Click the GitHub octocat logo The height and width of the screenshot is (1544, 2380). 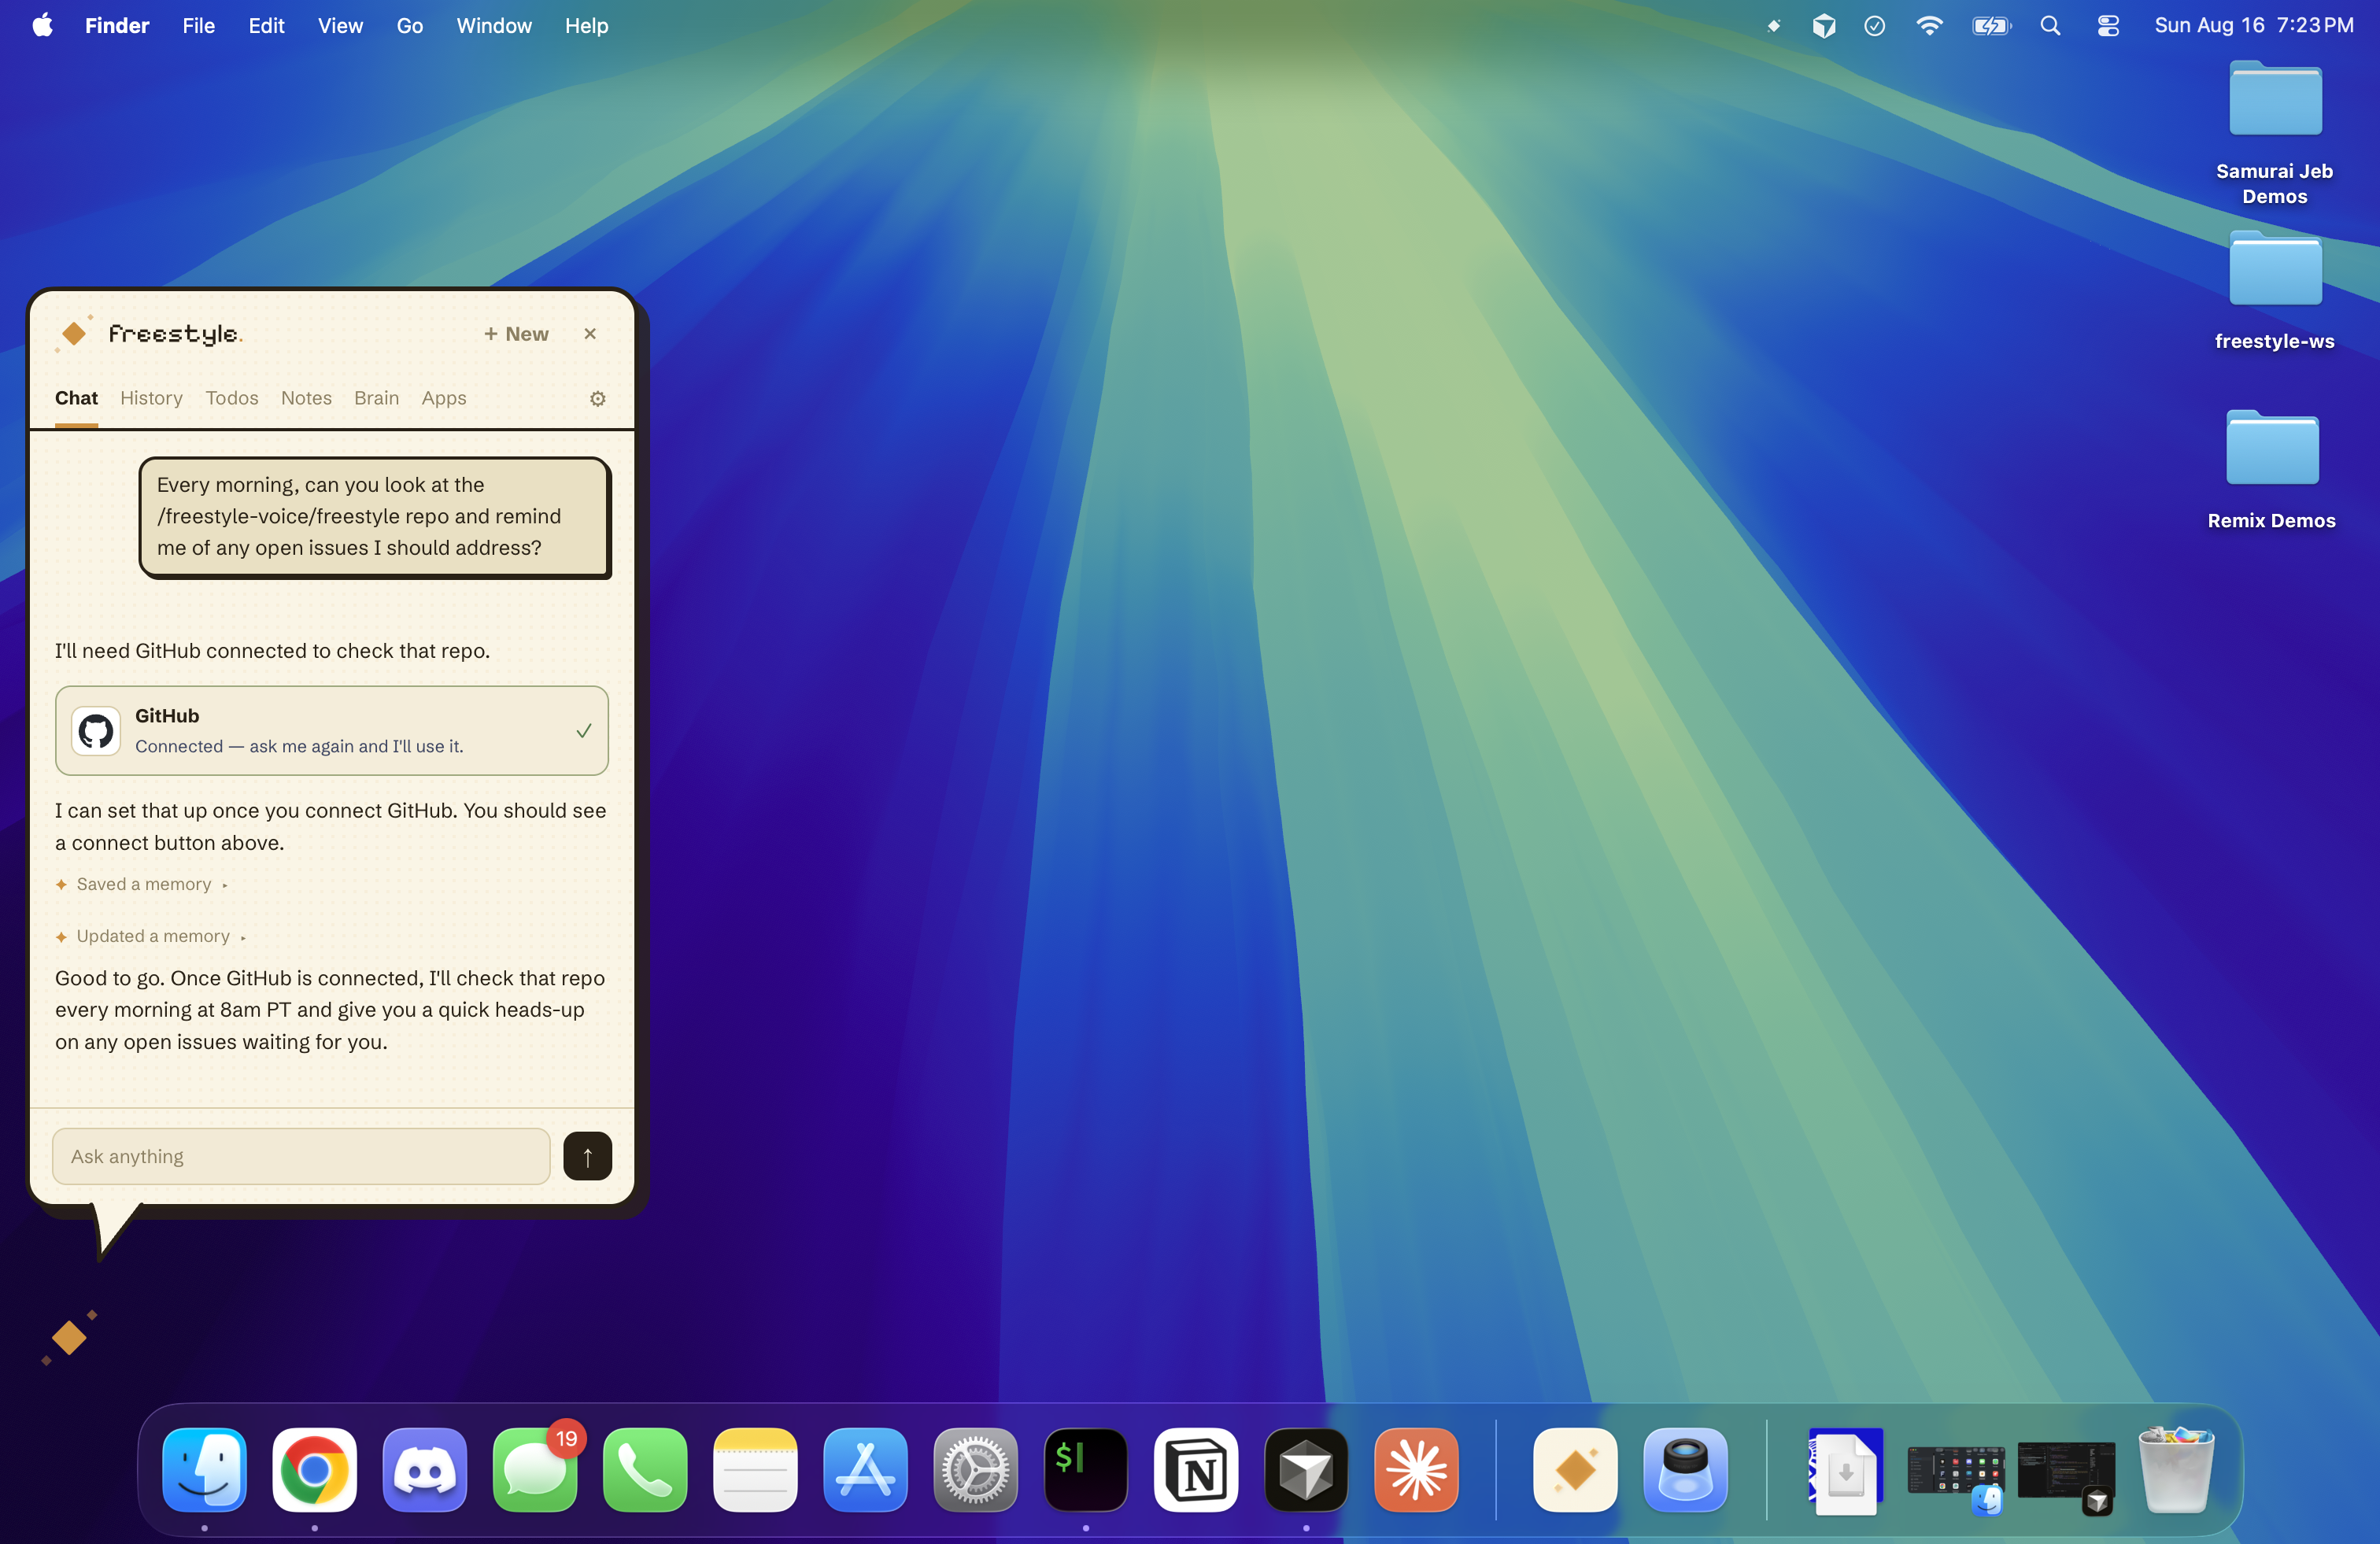click(x=96, y=731)
